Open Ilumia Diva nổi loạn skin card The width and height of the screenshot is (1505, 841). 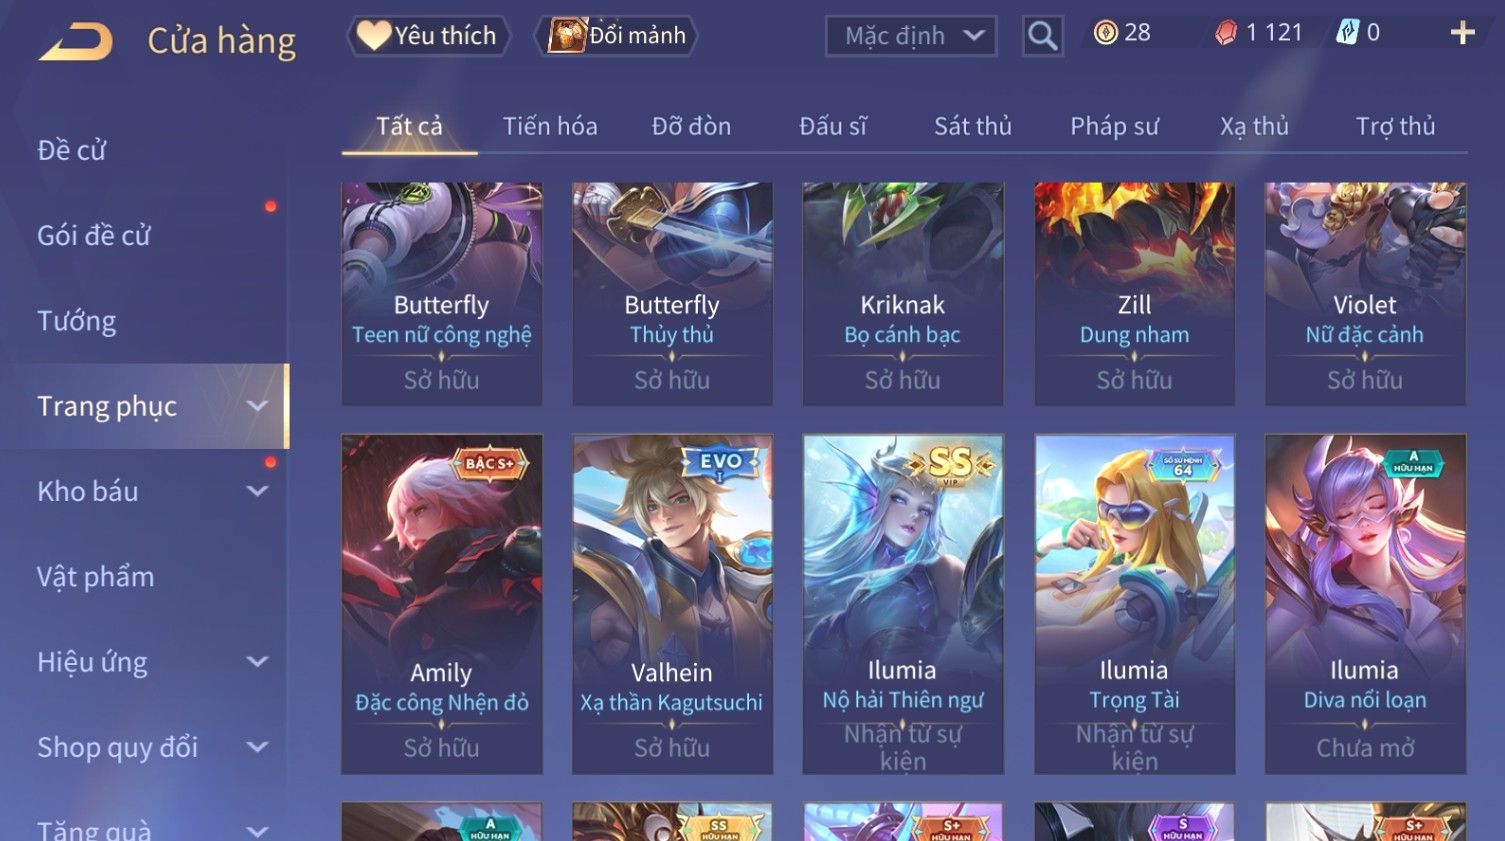click(x=1365, y=604)
